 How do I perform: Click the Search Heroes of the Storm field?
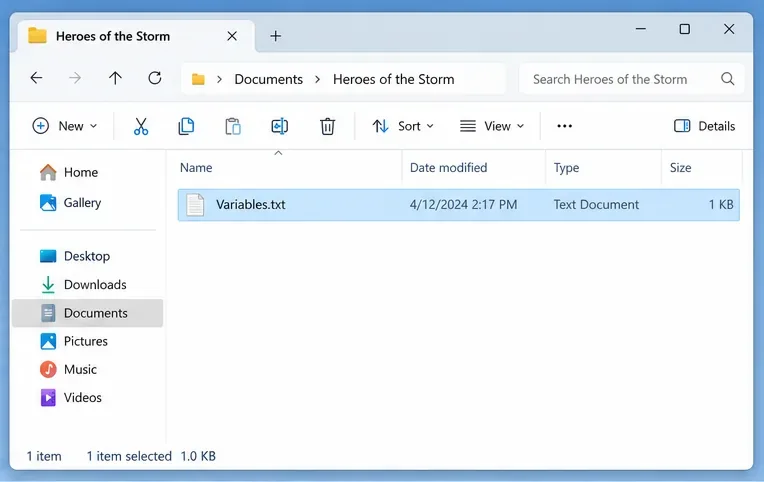tap(632, 79)
